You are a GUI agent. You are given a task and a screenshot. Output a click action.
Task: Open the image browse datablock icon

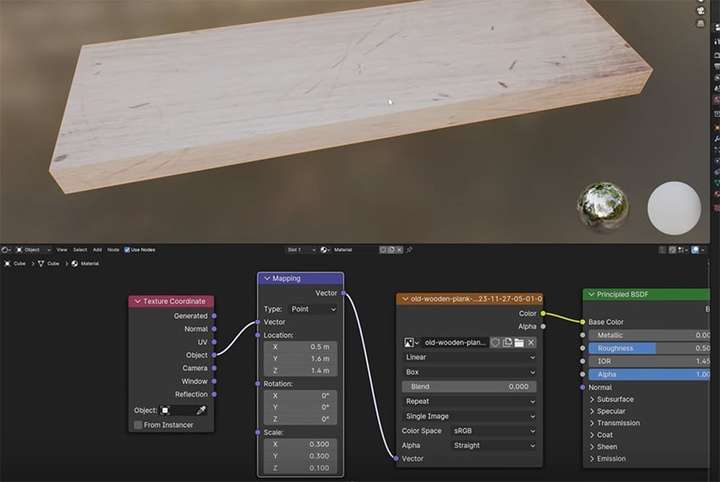(411, 342)
